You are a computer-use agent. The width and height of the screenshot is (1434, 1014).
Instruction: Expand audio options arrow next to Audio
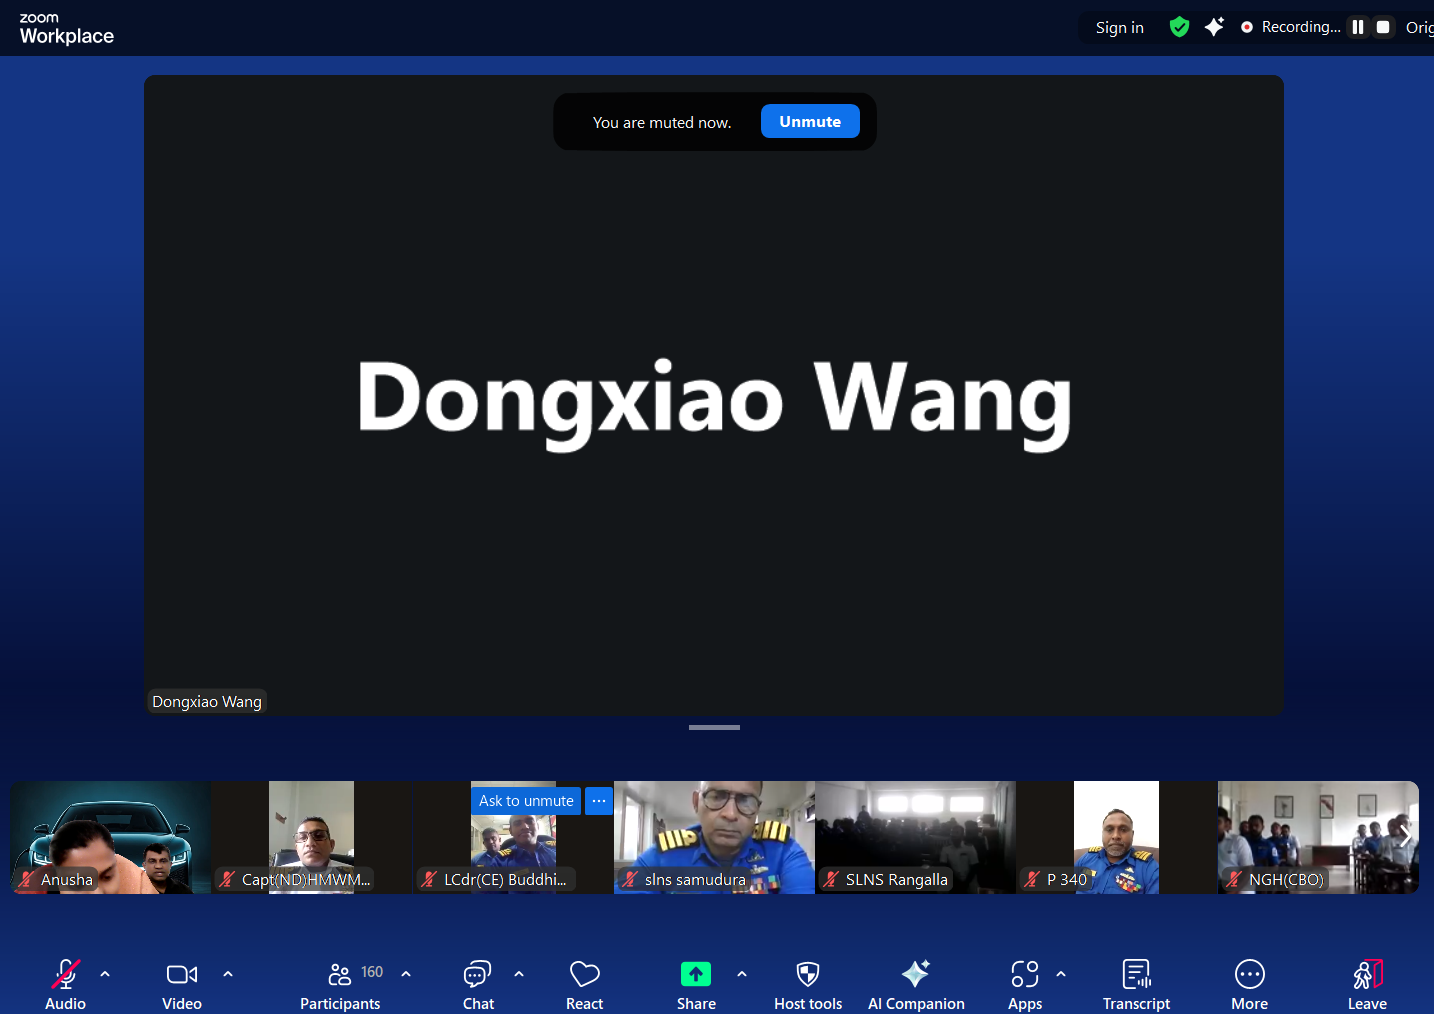tap(105, 974)
